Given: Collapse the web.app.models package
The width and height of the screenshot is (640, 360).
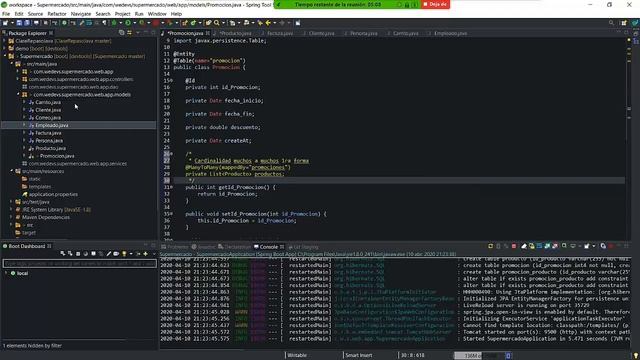Looking at the screenshot, I should (18, 95).
